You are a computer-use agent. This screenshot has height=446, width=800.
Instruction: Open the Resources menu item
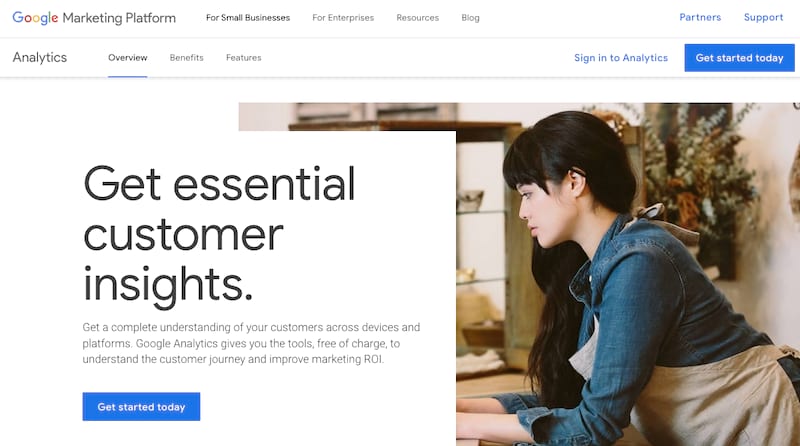click(x=417, y=18)
